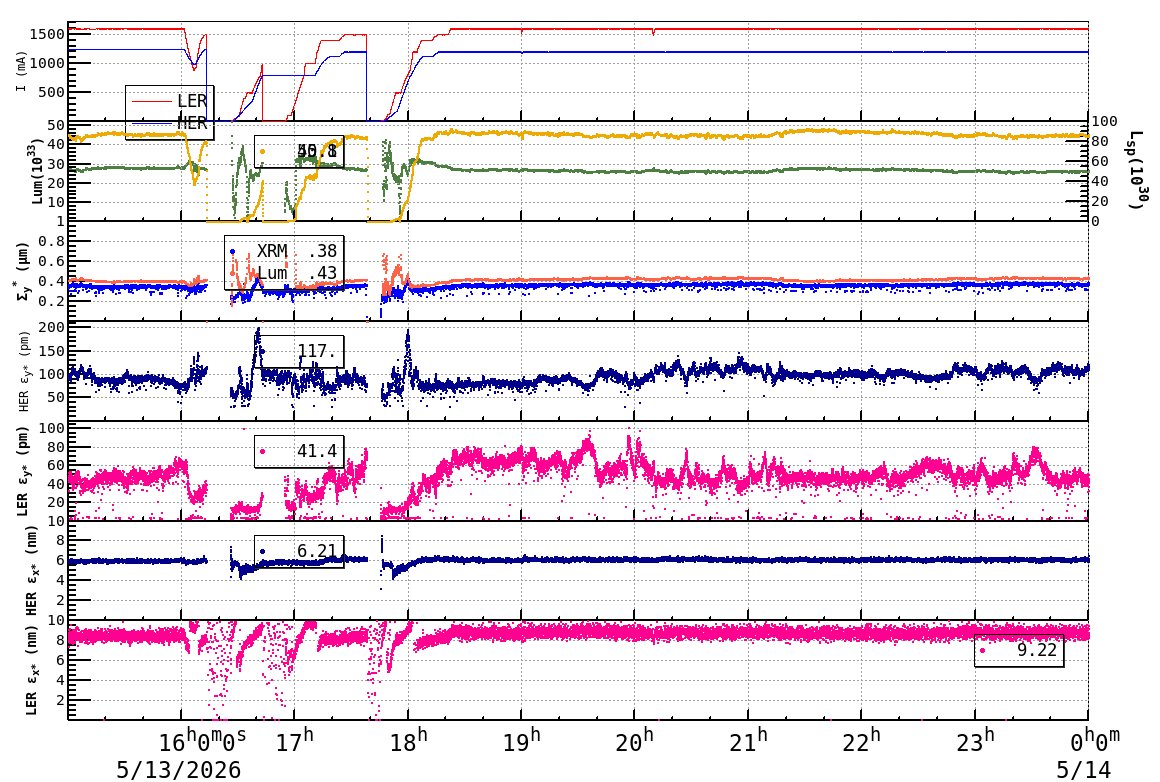
Task: Click the 5/14 date label
Action: coord(1083,769)
